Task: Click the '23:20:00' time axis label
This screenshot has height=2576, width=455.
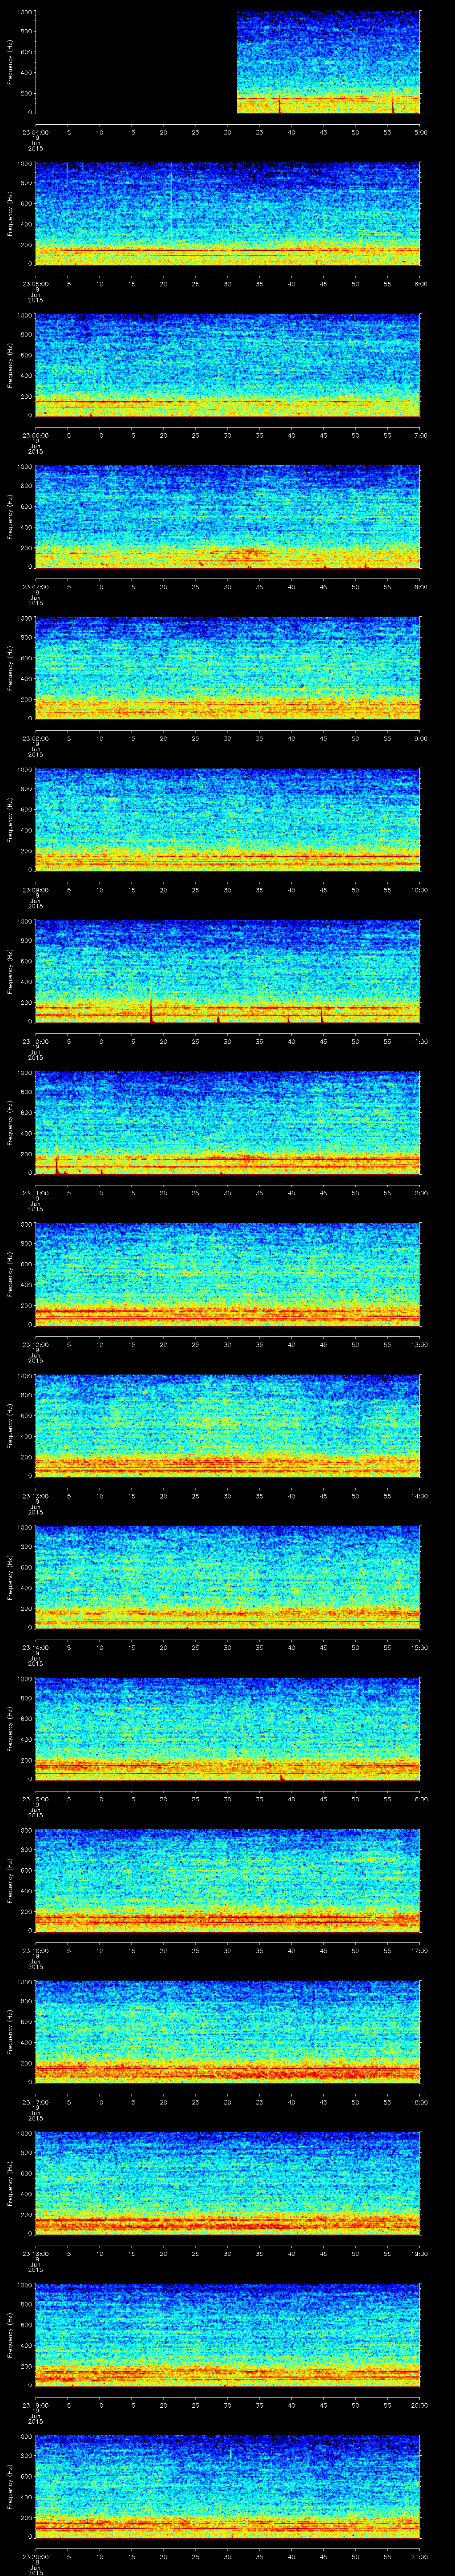Action: pos(35,2556)
